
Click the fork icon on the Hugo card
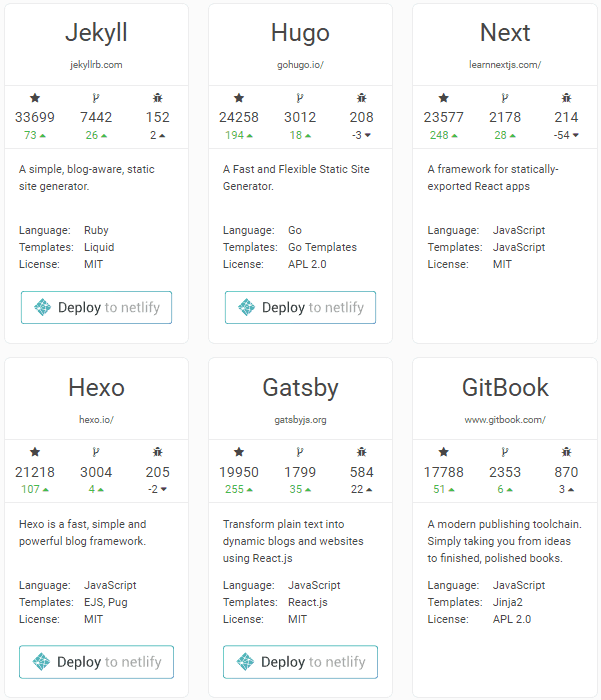(x=300, y=98)
